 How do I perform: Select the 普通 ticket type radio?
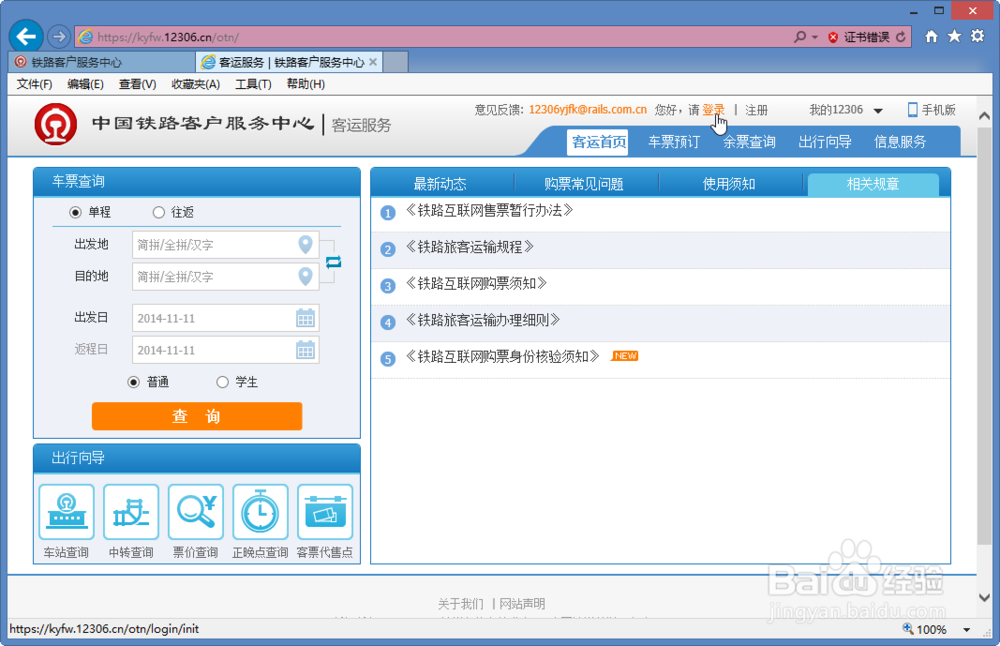(133, 382)
